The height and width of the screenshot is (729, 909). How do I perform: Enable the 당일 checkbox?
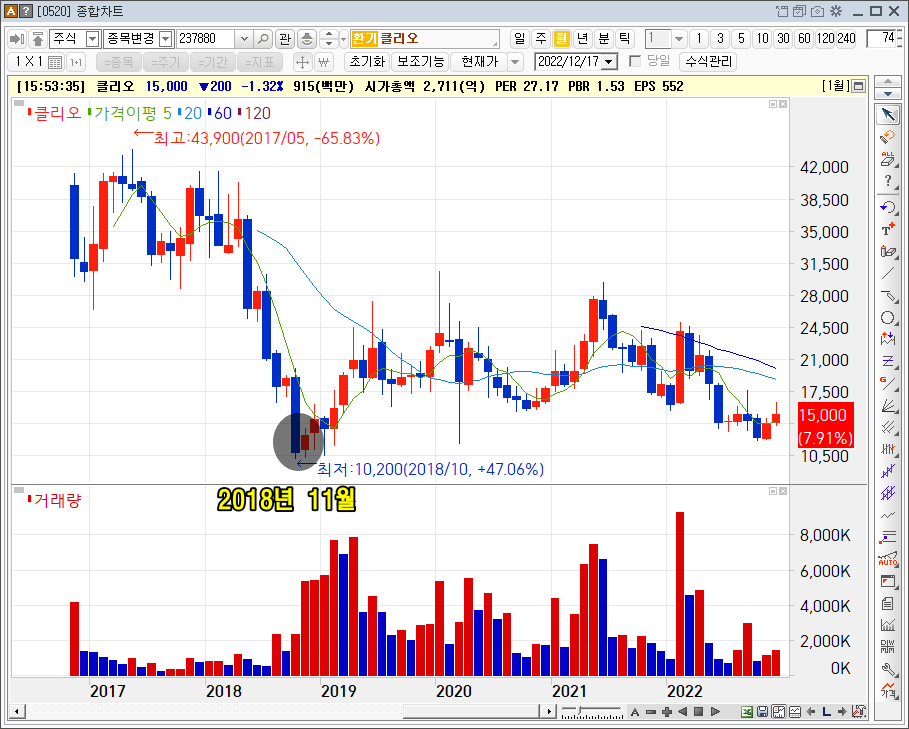[637, 61]
